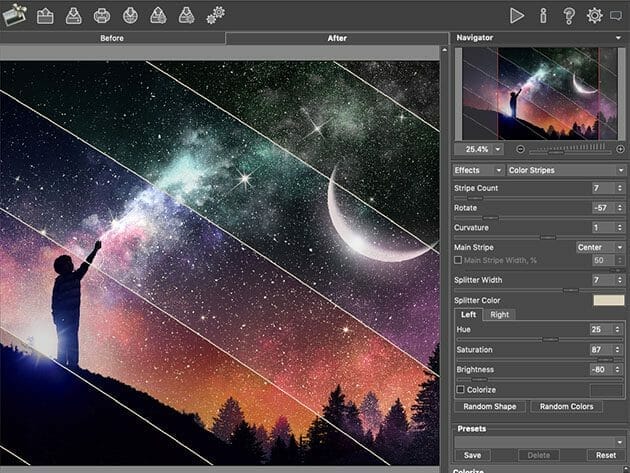Select the Right color tab
This screenshot has height=473, width=630.
coord(499,314)
